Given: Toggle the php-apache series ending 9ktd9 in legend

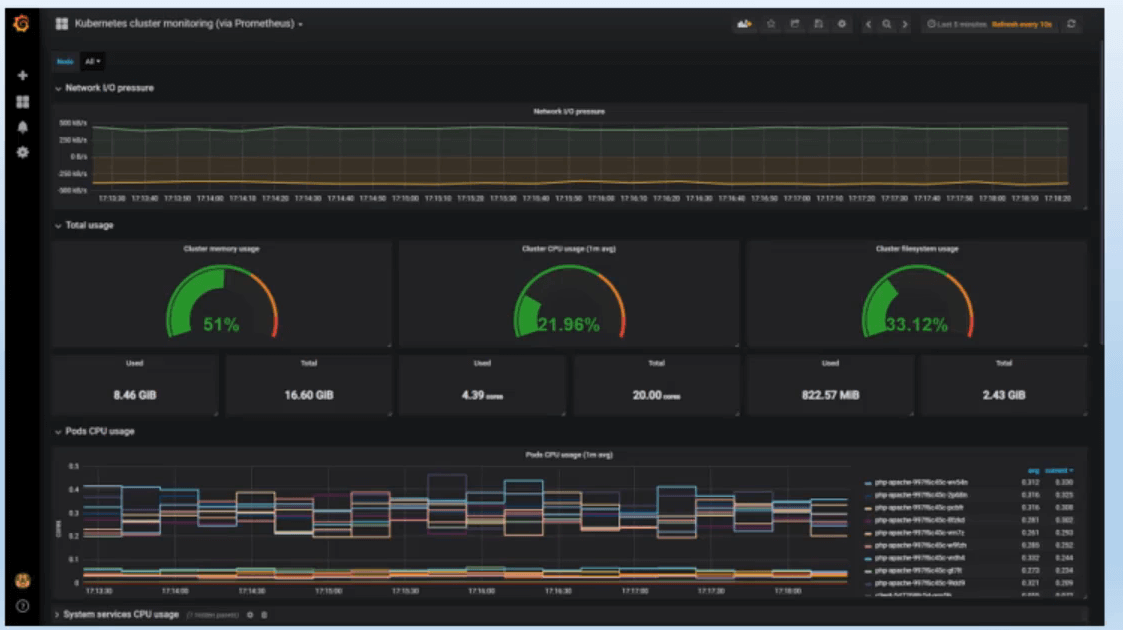Looking at the screenshot, I should coord(920,584).
